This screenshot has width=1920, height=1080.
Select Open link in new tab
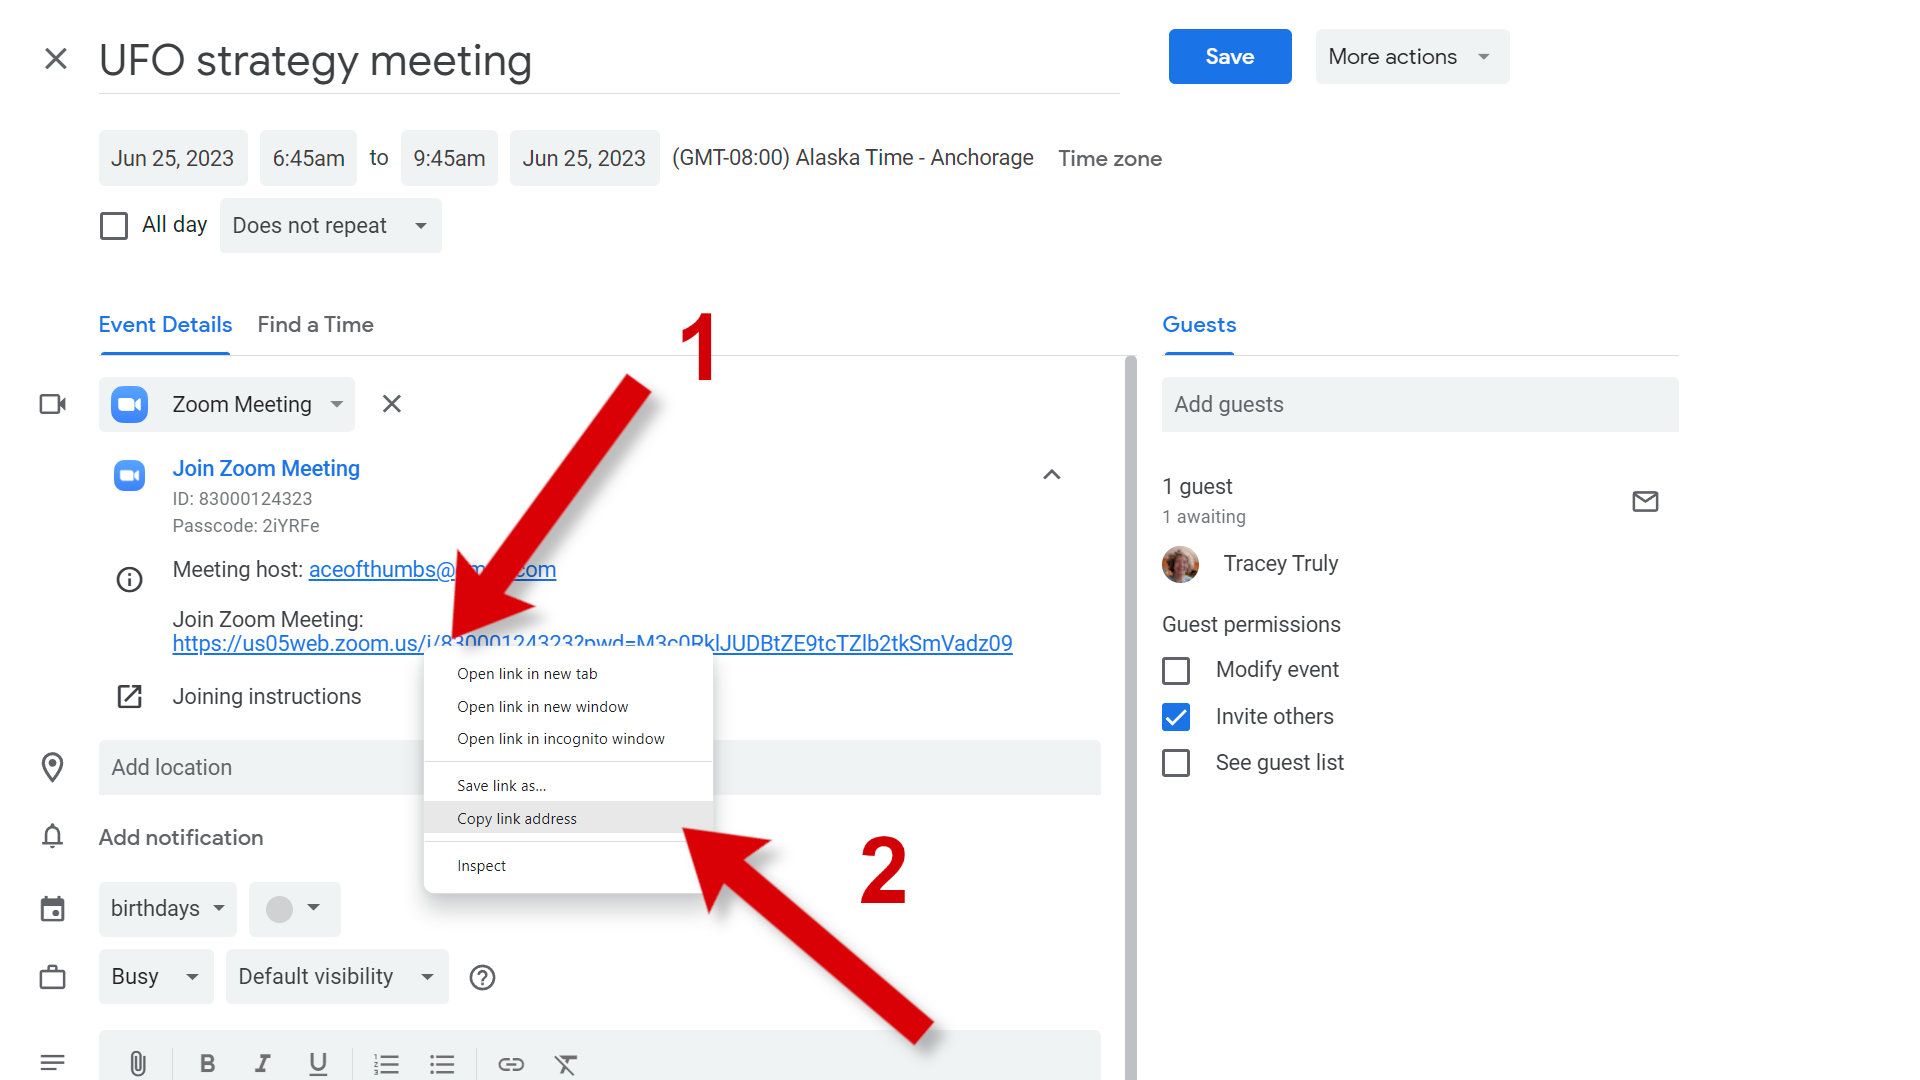(x=525, y=673)
